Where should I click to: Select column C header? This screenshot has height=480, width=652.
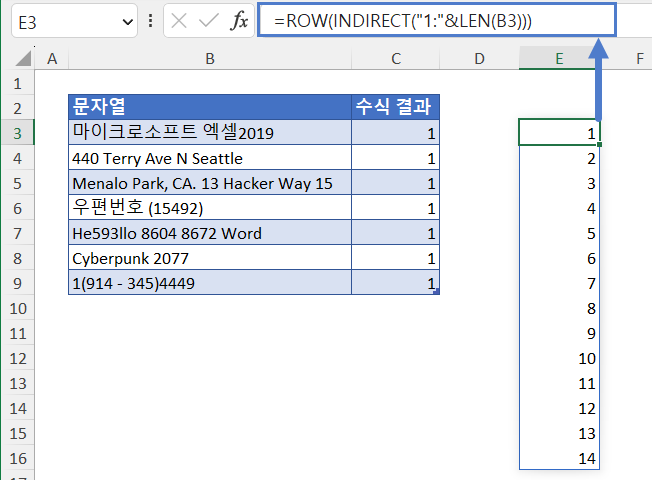(395, 59)
